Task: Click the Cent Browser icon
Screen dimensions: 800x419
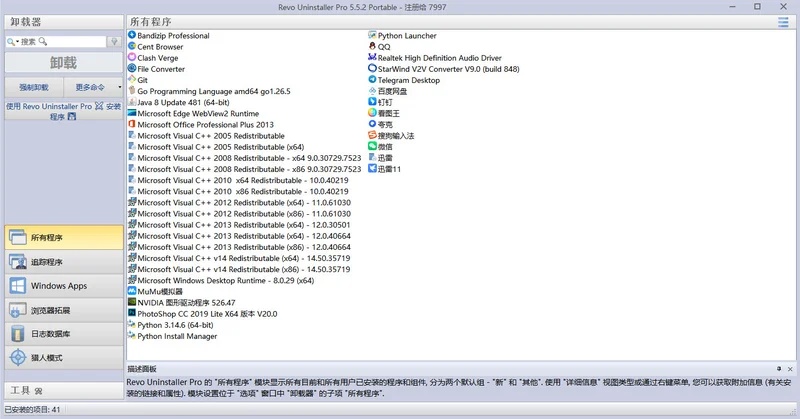Action: tap(132, 46)
